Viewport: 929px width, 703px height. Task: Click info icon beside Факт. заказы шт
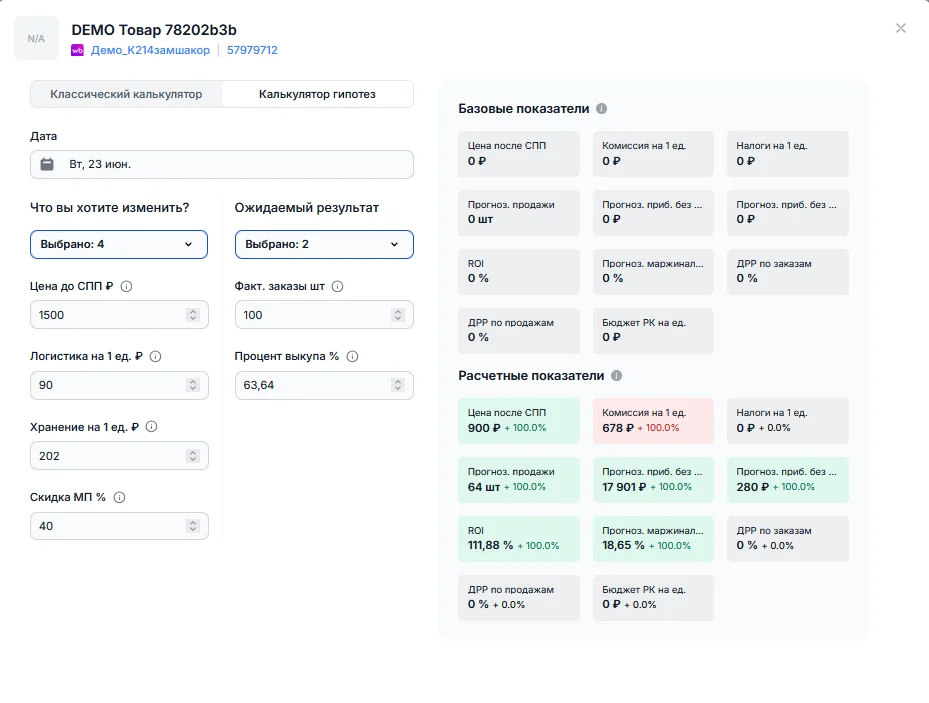click(x=337, y=287)
